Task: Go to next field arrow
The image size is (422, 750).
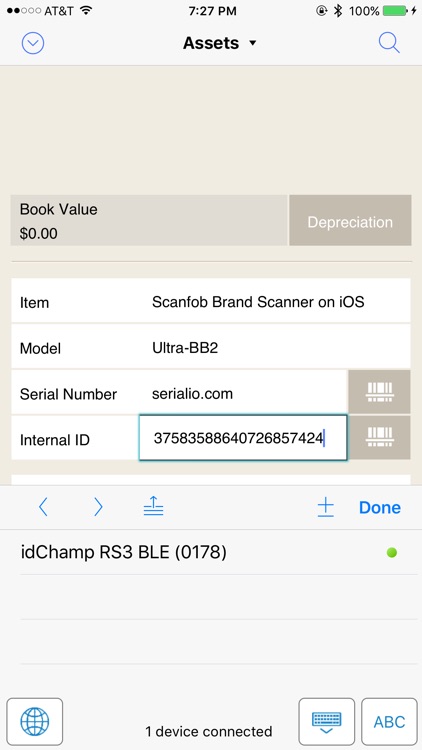Action: [x=98, y=507]
